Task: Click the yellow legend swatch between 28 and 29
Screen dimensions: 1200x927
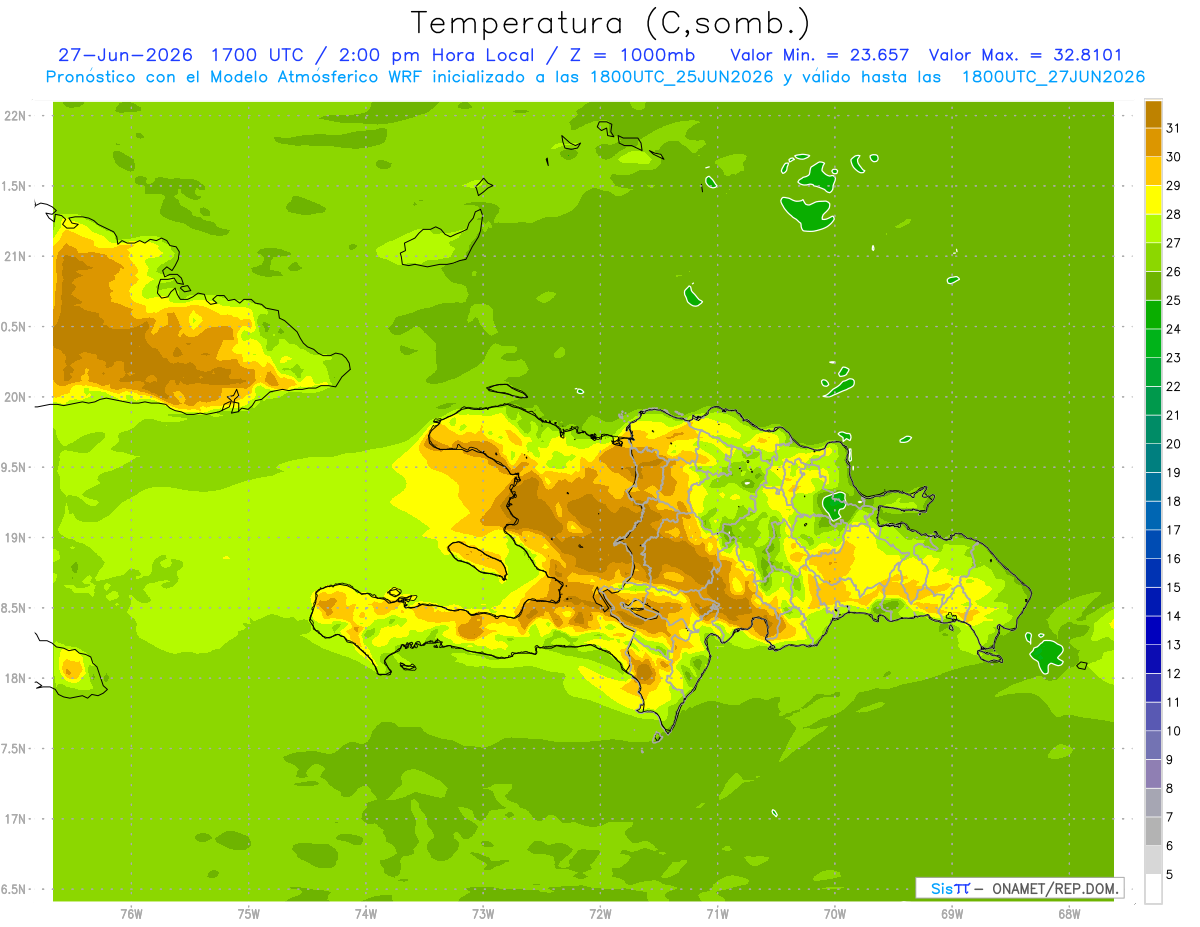Action: (1153, 199)
